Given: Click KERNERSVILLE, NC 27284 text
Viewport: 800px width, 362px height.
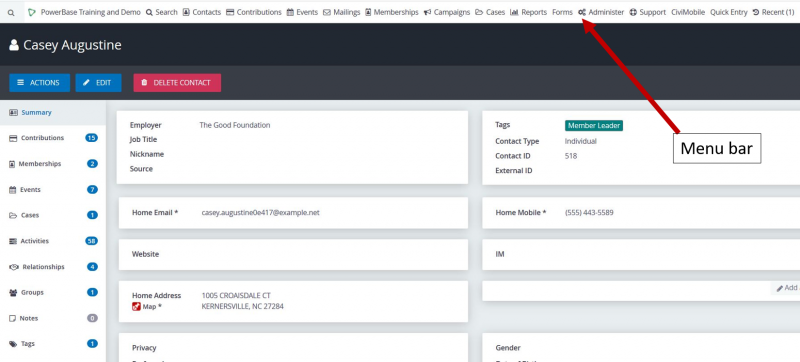Looking at the screenshot, I should (x=242, y=306).
